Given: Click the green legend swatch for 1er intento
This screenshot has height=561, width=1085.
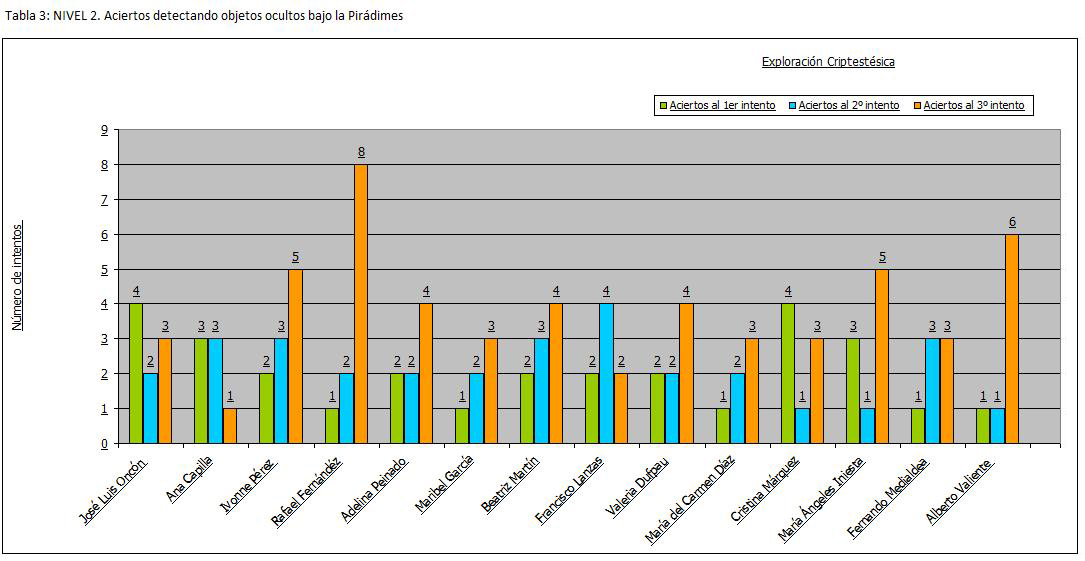Looking at the screenshot, I should click(x=662, y=105).
